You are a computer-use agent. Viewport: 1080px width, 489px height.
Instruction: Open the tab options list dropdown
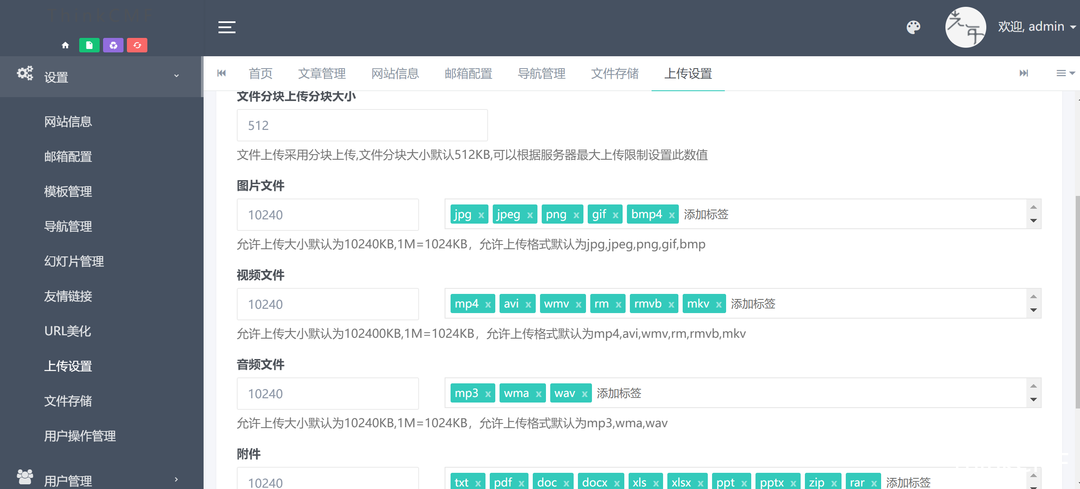click(x=1066, y=74)
